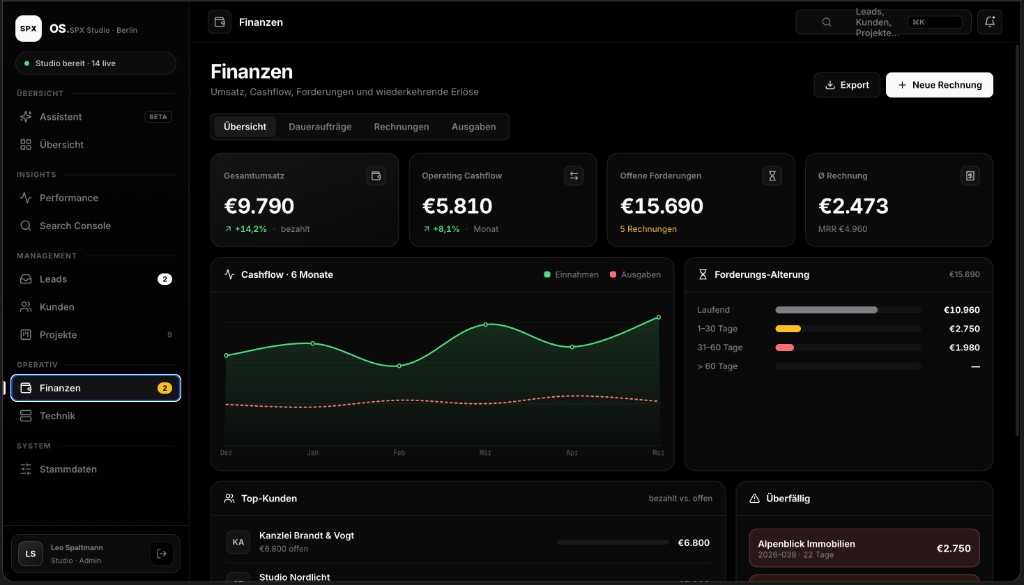Click the BETA badge next to Assistent
1024x585 pixels.
(x=158, y=117)
